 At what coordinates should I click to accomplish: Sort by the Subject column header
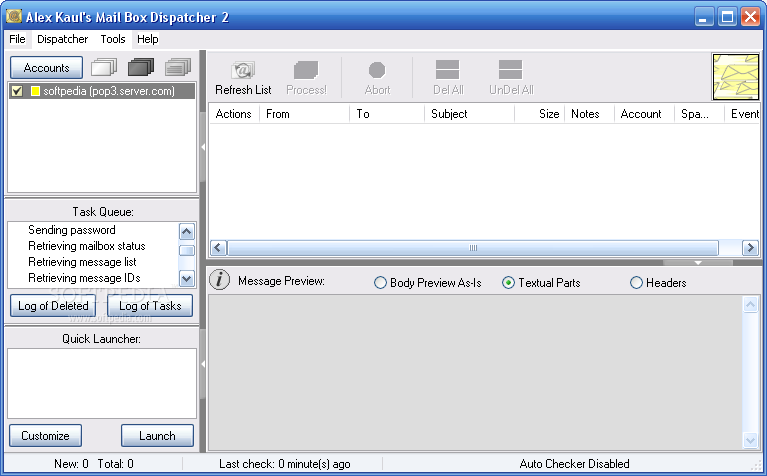pyautogui.click(x=469, y=114)
